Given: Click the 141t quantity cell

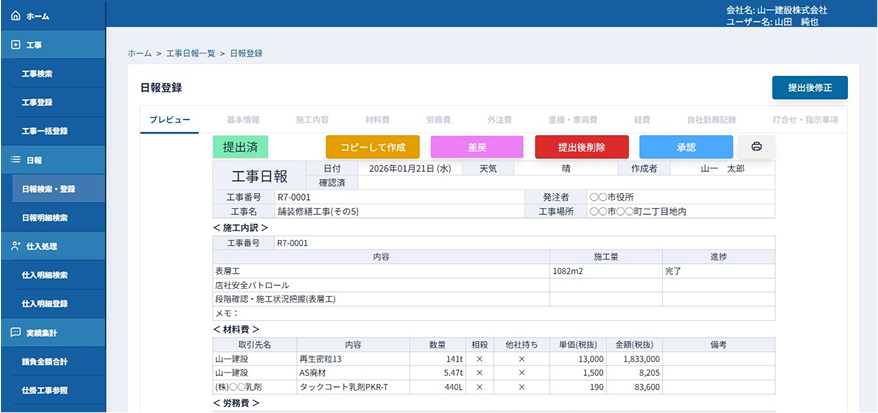Looking at the screenshot, I should [438, 359].
